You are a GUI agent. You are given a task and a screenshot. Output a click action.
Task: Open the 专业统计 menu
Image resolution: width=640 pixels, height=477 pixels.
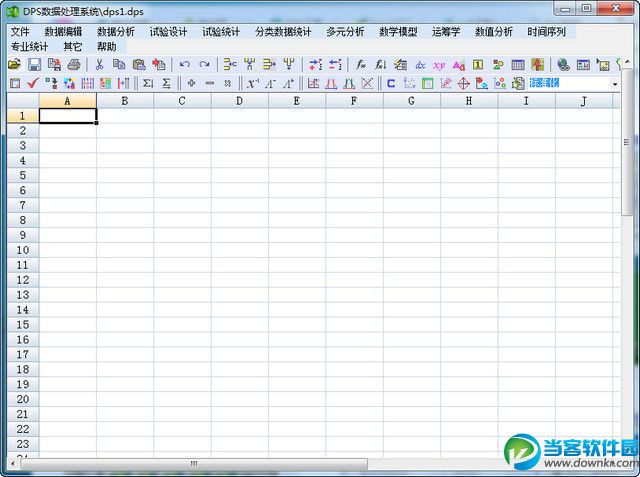point(29,47)
